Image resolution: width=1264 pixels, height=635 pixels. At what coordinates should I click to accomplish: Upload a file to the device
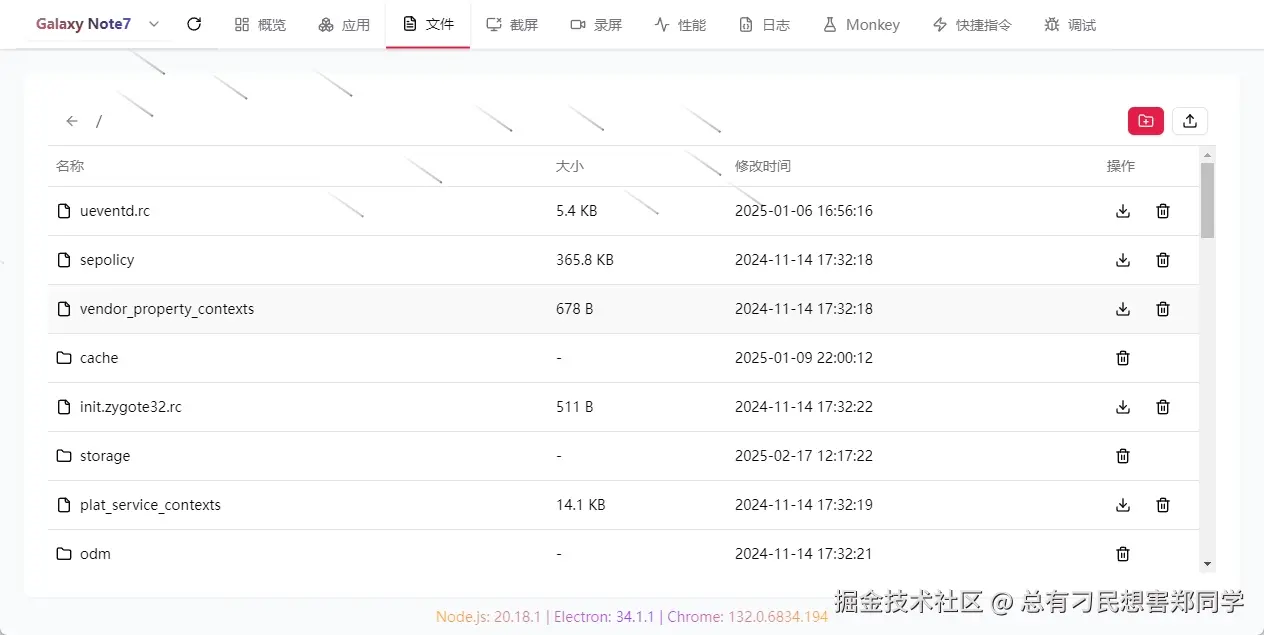1189,120
